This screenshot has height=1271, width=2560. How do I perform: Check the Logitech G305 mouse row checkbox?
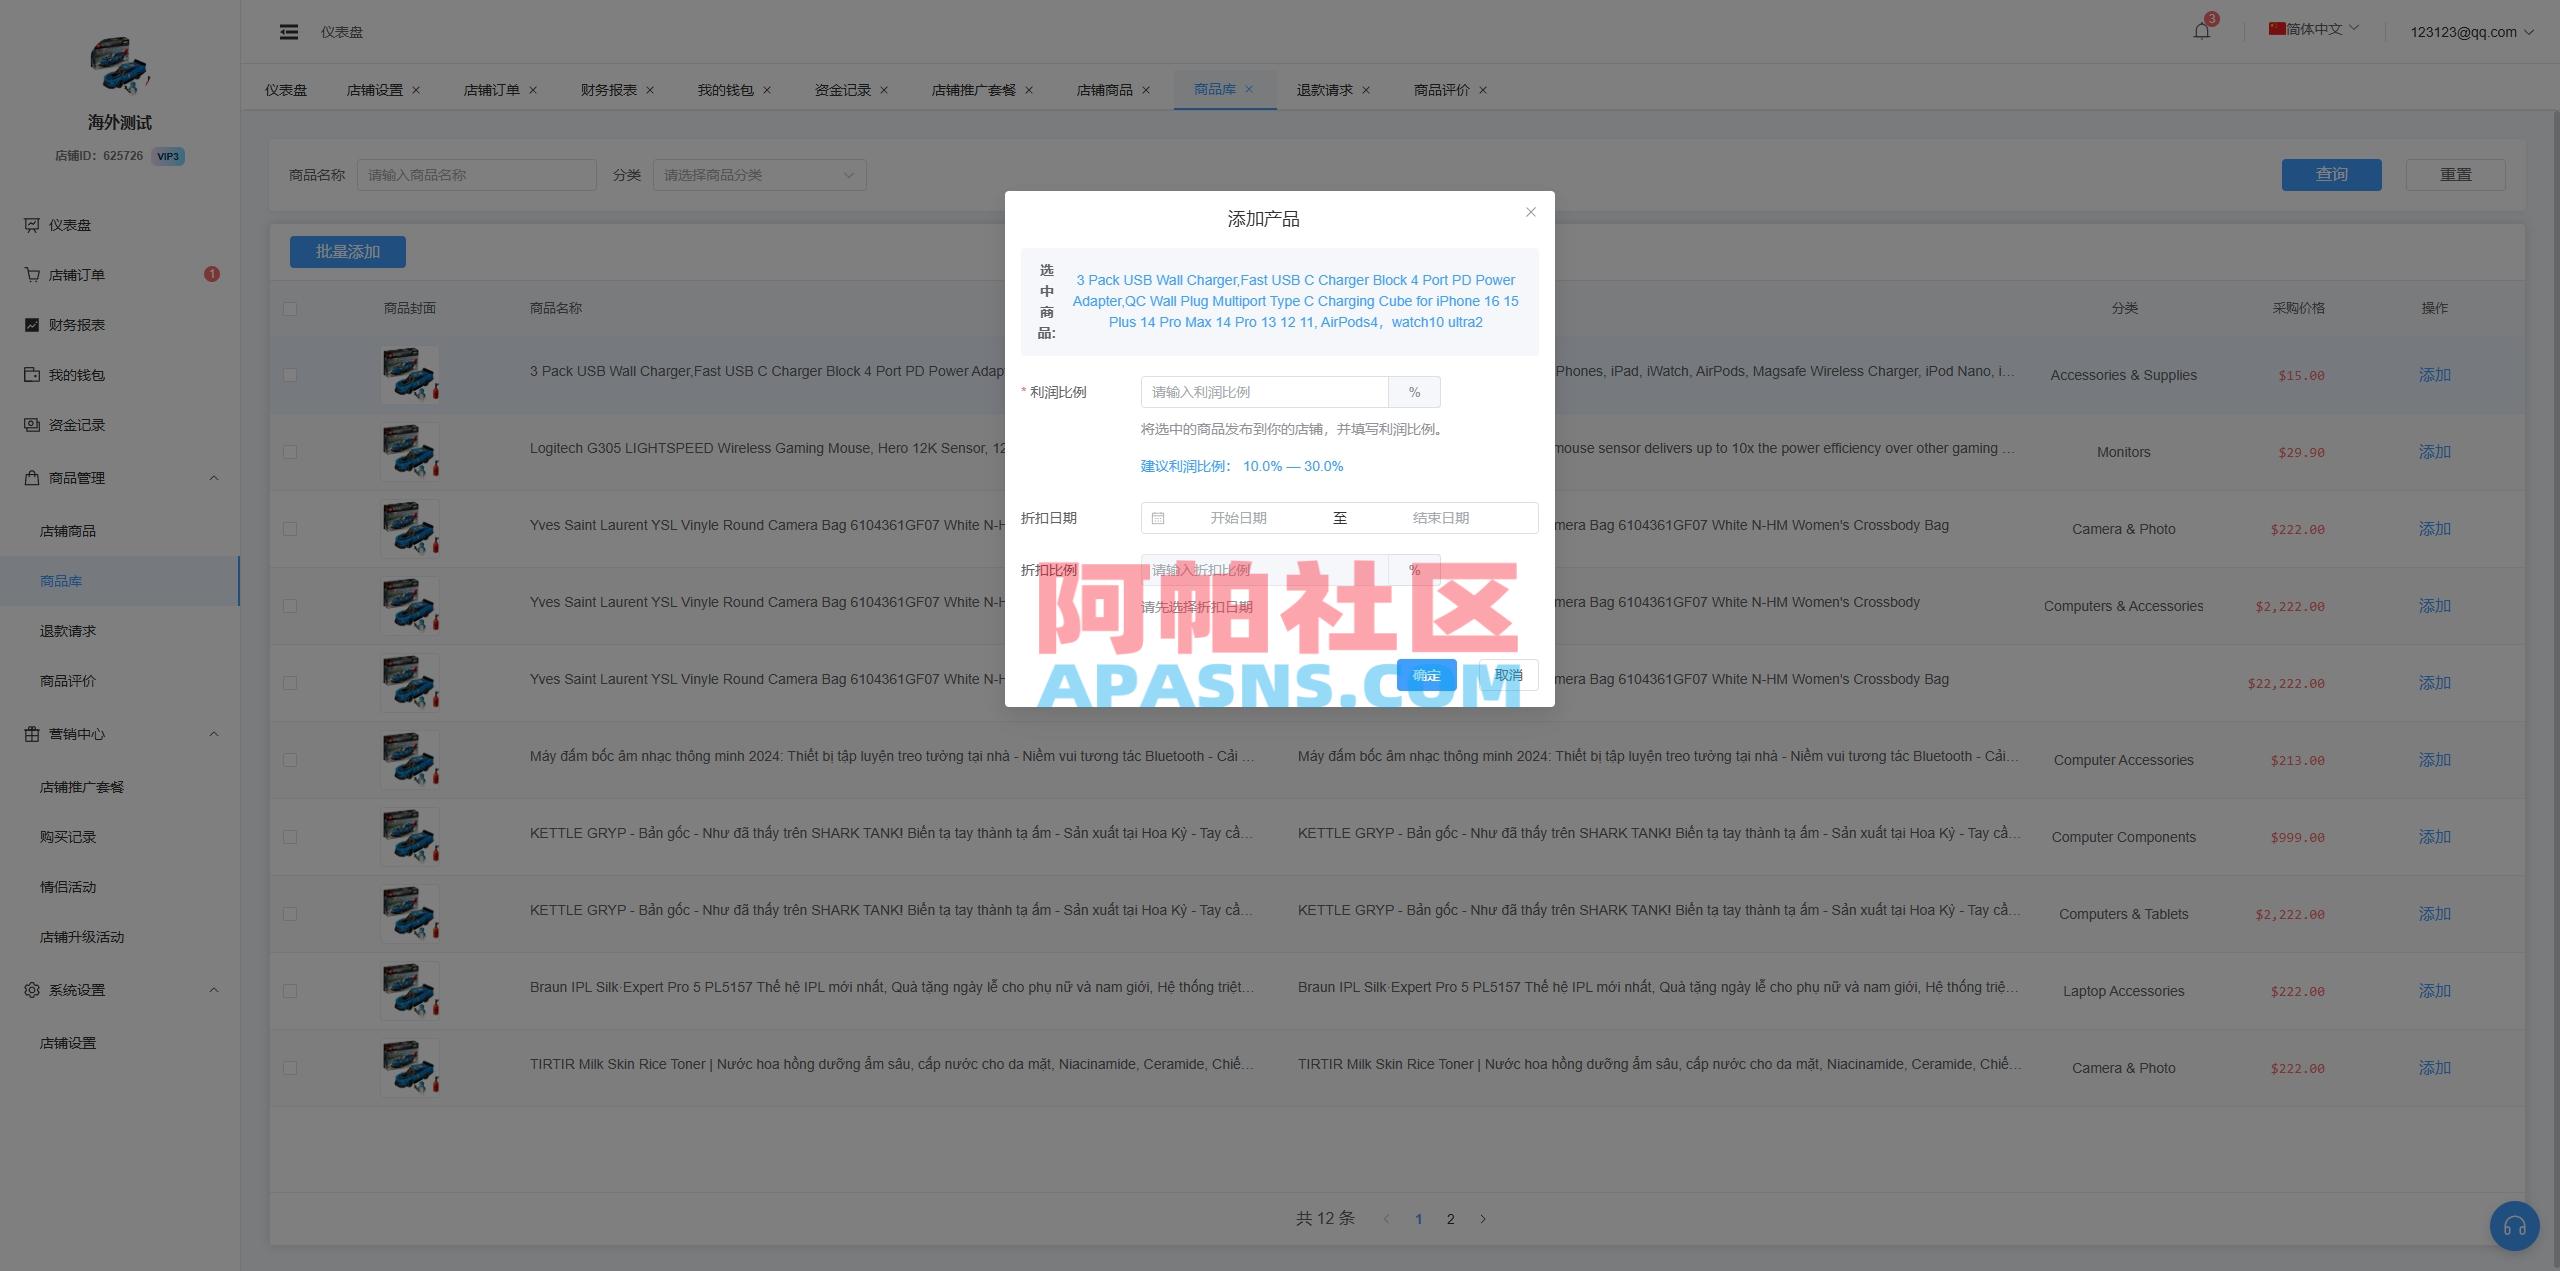291,451
